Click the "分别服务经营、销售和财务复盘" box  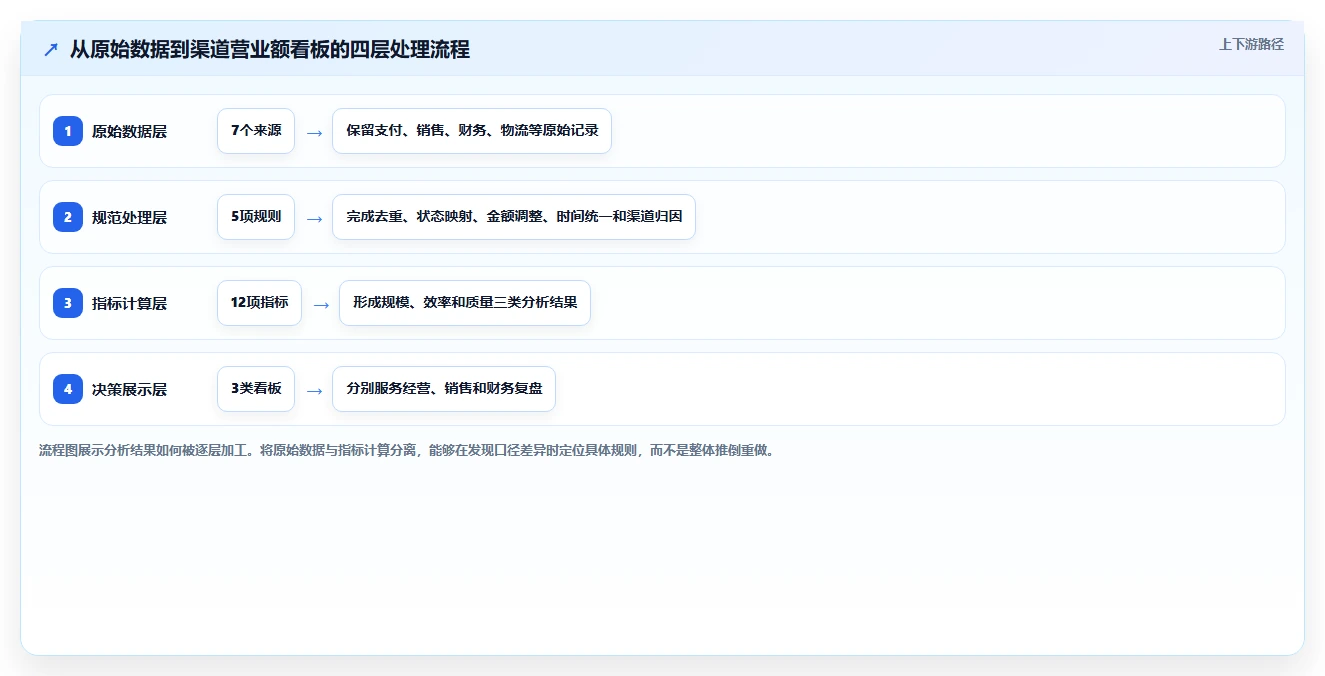[444, 389]
